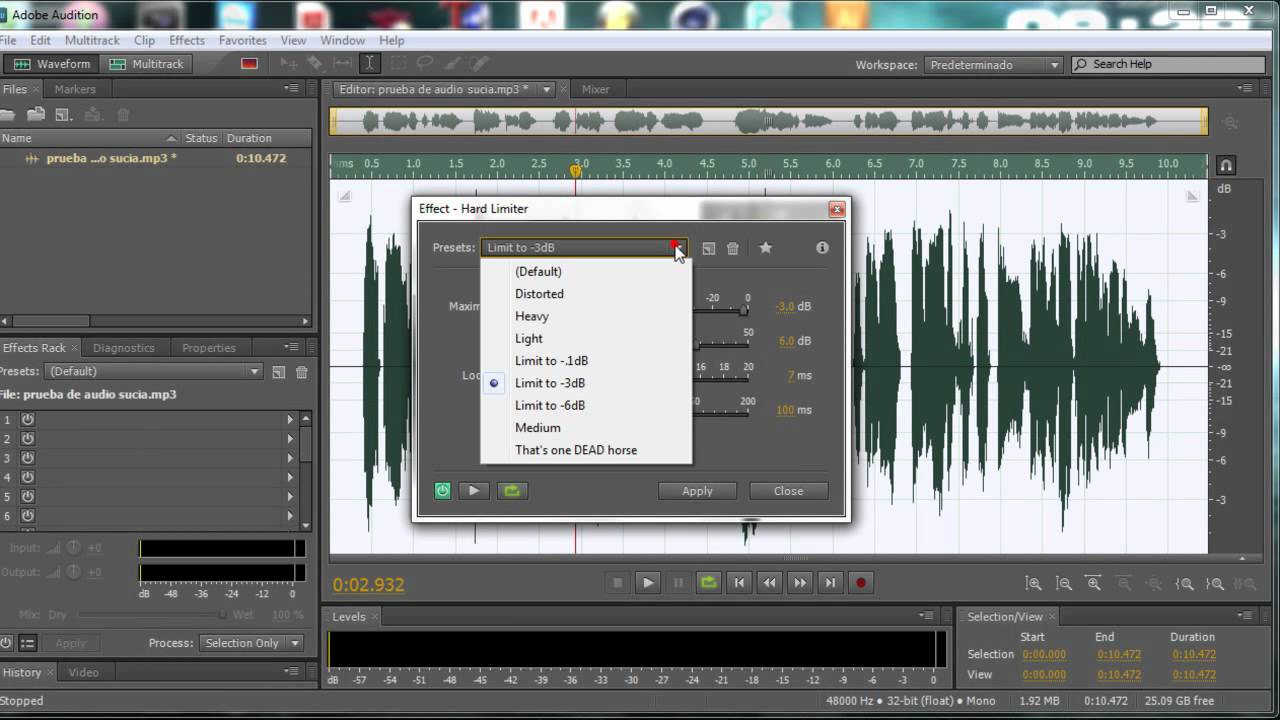Click the timeline playhead marker
The image size is (1280, 720).
tap(575, 171)
